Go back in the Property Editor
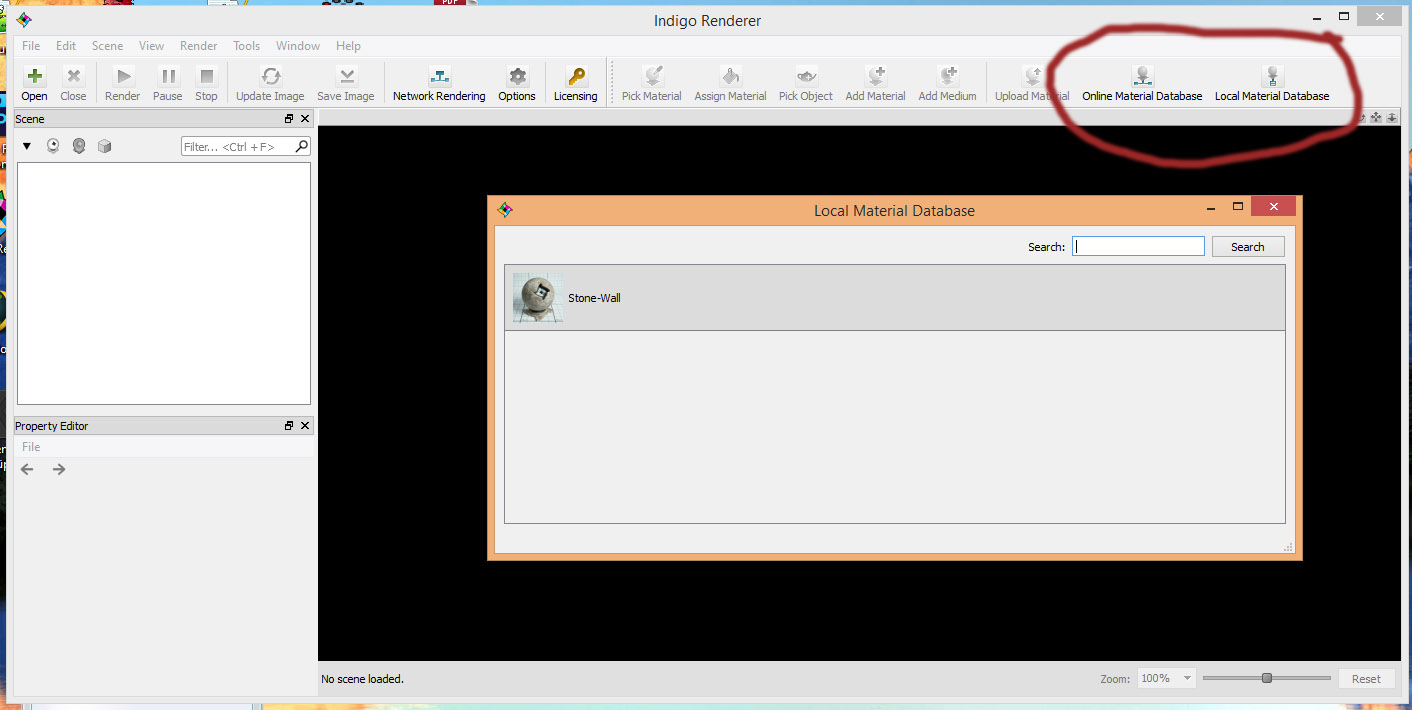The image size is (1412, 710). 27,469
